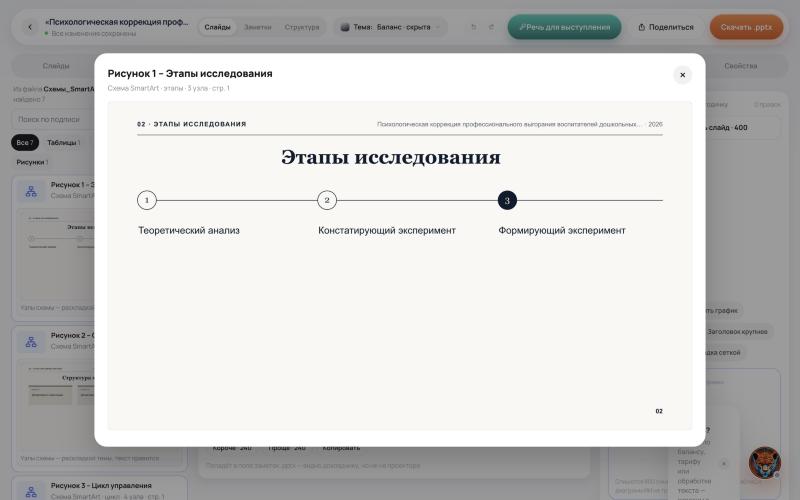Switch to the Структура view tab
800x500 pixels.
point(302,27)
